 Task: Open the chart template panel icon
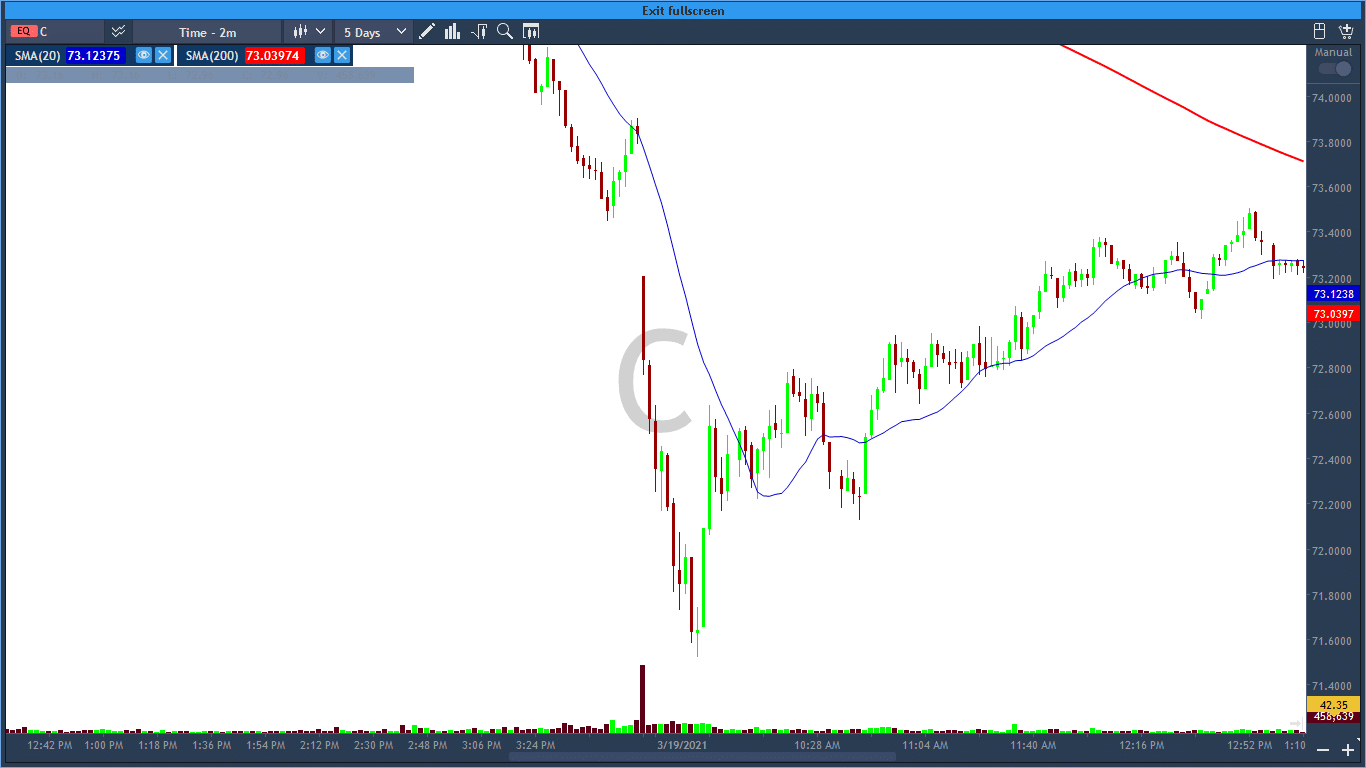click(x=531, y=32)
